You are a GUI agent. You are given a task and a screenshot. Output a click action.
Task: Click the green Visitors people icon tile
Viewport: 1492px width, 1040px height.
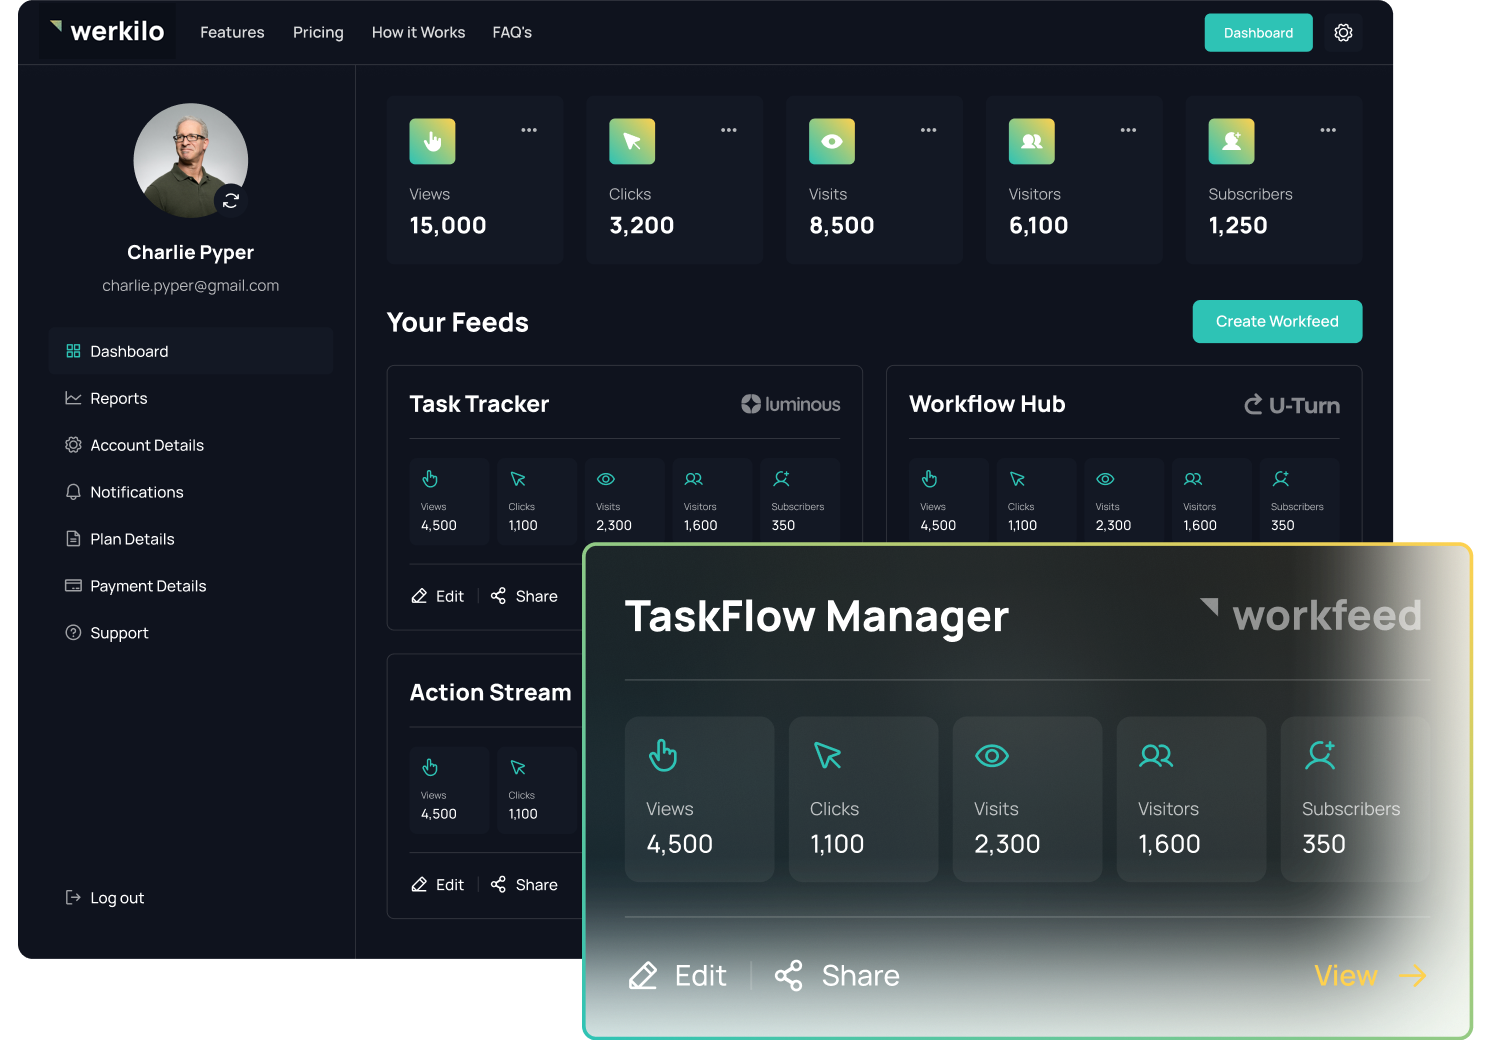point(1031,142)
